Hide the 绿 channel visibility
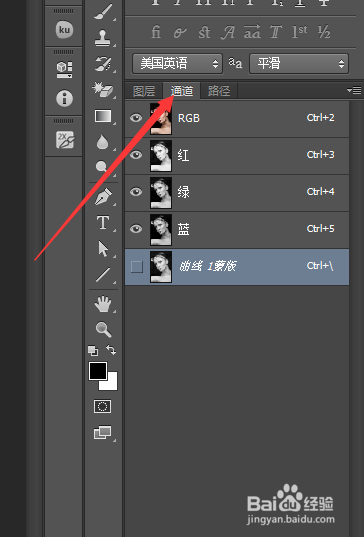The height and width of the screenshot is (537, 364). pos(136,192)
